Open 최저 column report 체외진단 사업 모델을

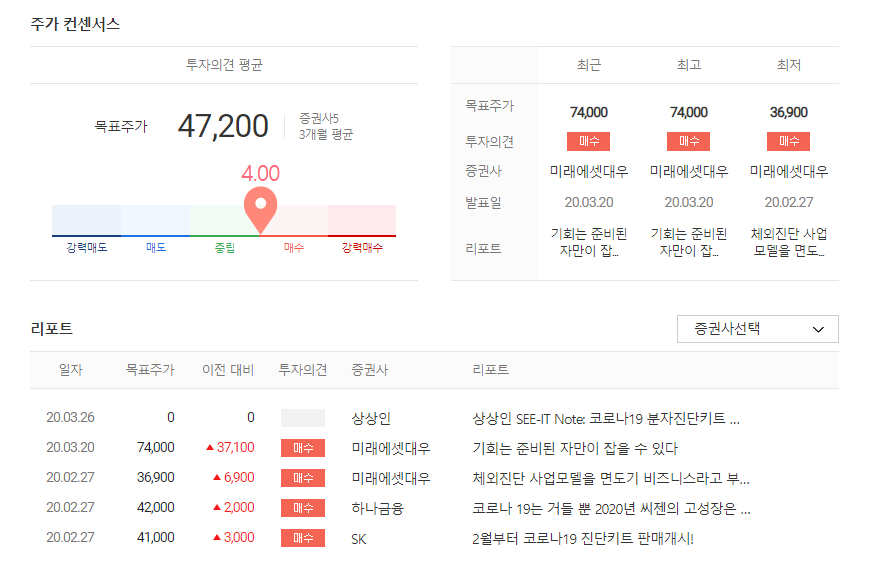[x=789, y=242]
